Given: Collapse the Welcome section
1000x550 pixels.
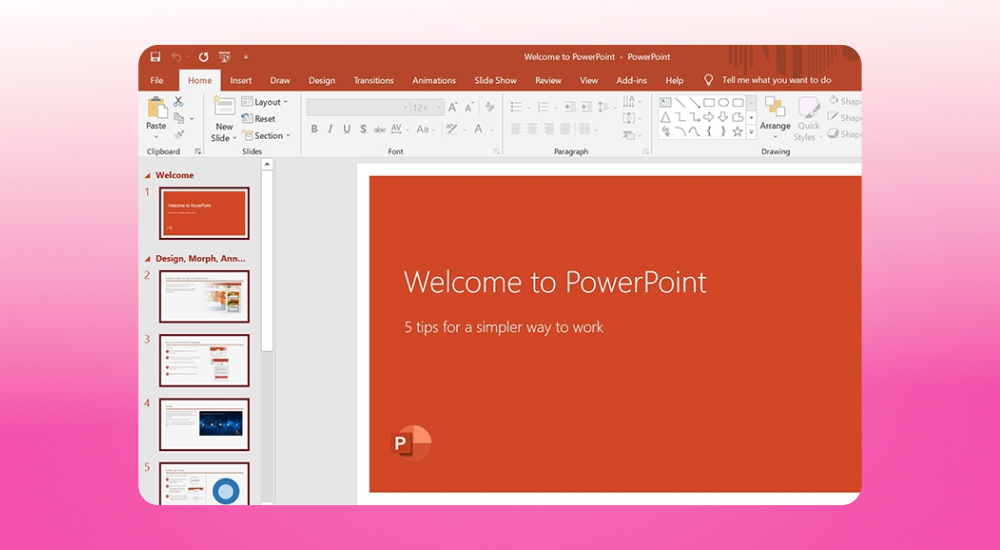Looking at the screenshot, I should point(148,175).
